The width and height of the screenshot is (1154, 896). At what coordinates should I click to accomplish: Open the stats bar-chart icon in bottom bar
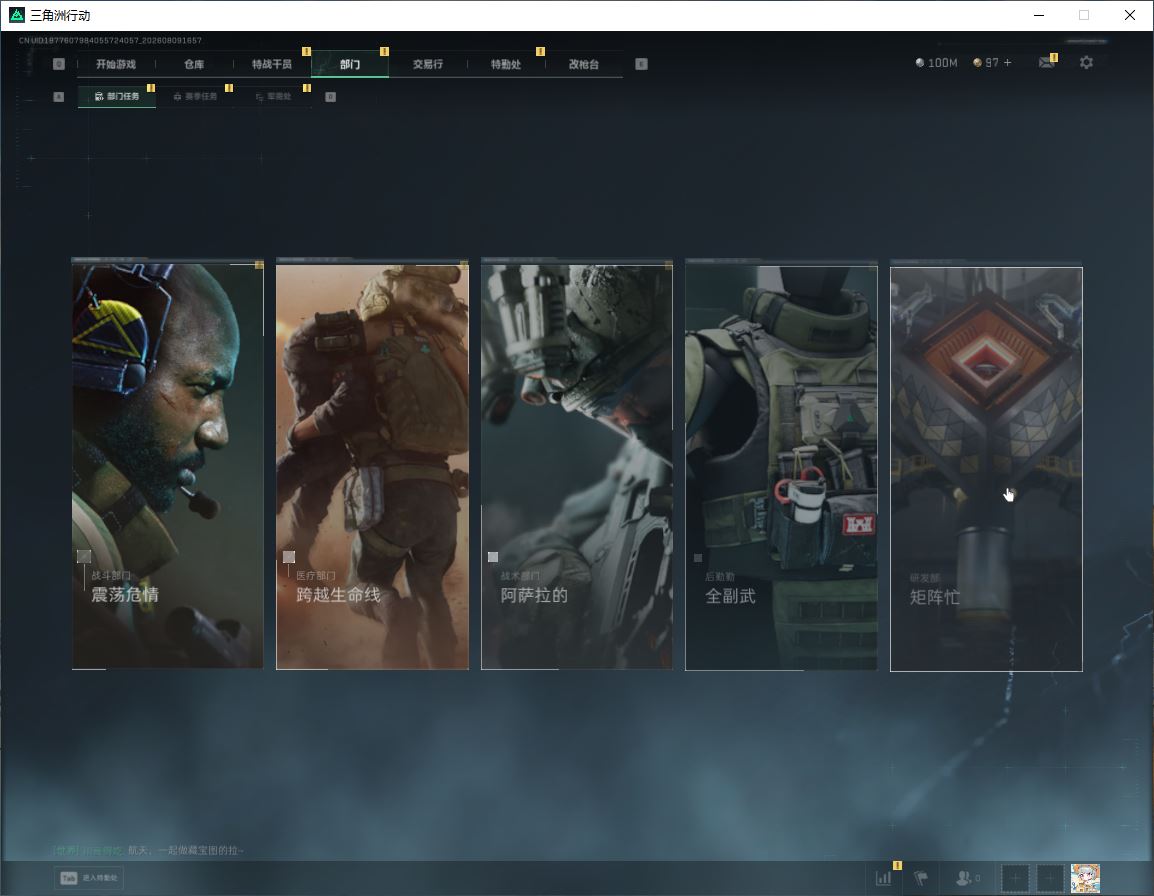[883, 878]
